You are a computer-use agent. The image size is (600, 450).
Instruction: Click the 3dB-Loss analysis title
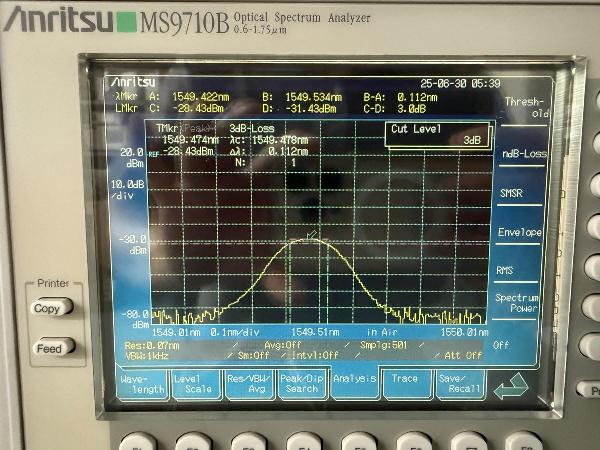click(252, 129)
